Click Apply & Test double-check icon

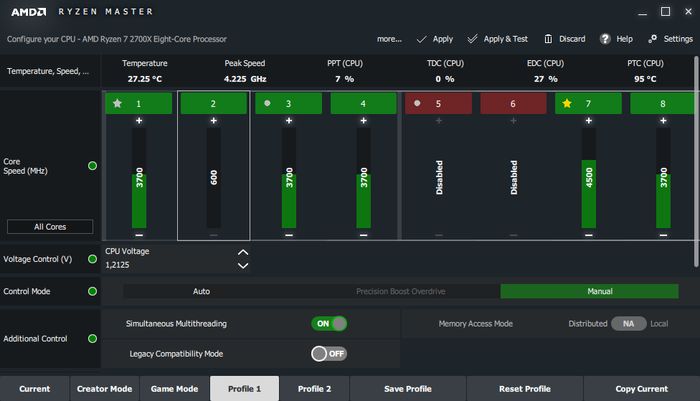tap(472, 39)
